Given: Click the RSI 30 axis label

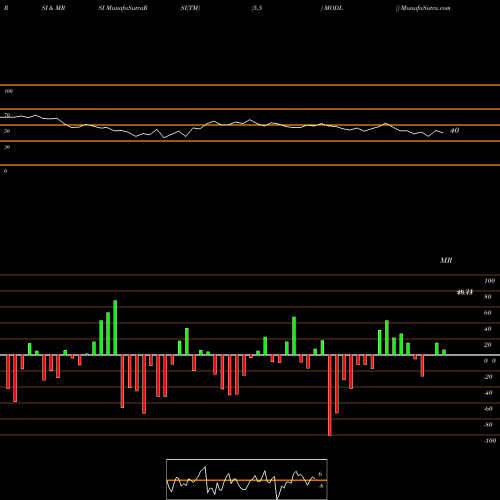Looking at the screenshot, I should point(7,147).
